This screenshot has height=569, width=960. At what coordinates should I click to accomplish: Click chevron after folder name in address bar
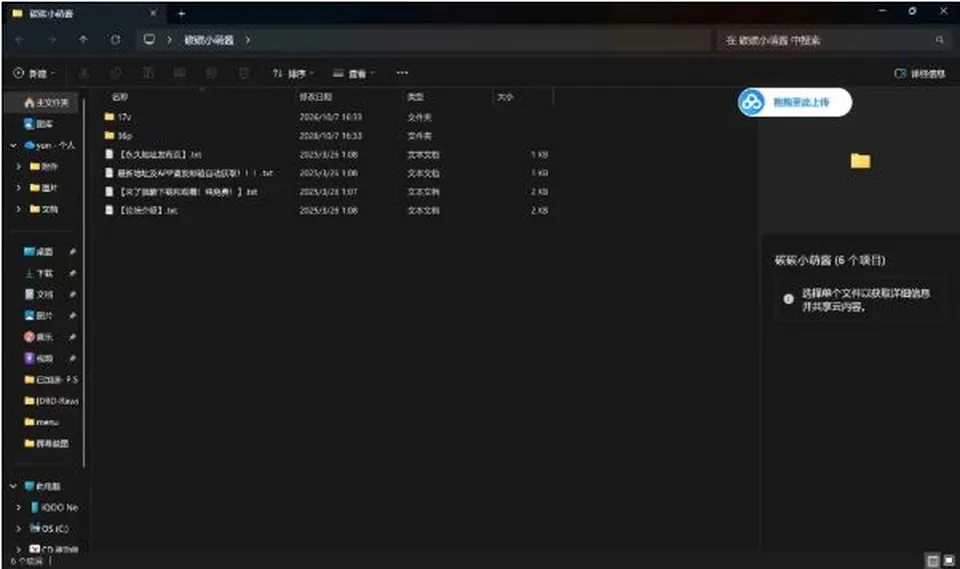pos(247,40)
